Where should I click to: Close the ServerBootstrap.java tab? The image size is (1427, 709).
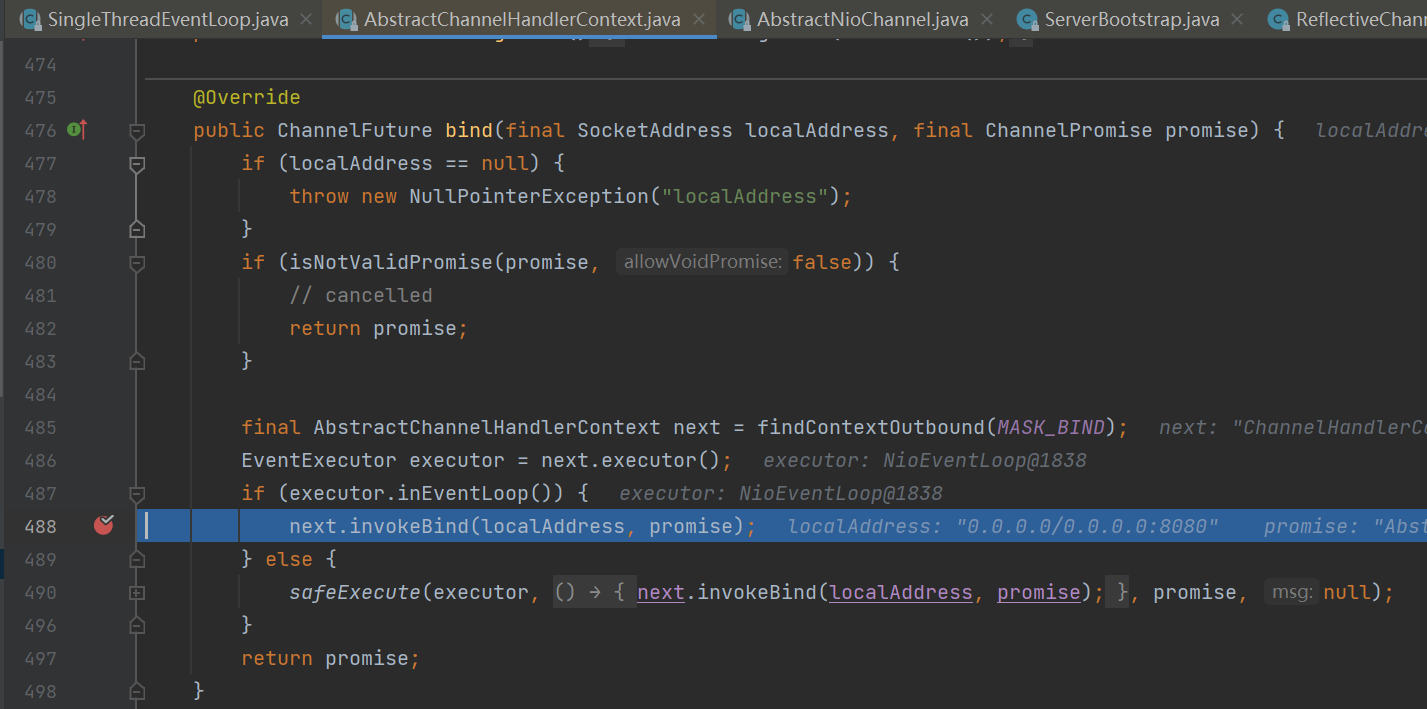coord(1237,19)
